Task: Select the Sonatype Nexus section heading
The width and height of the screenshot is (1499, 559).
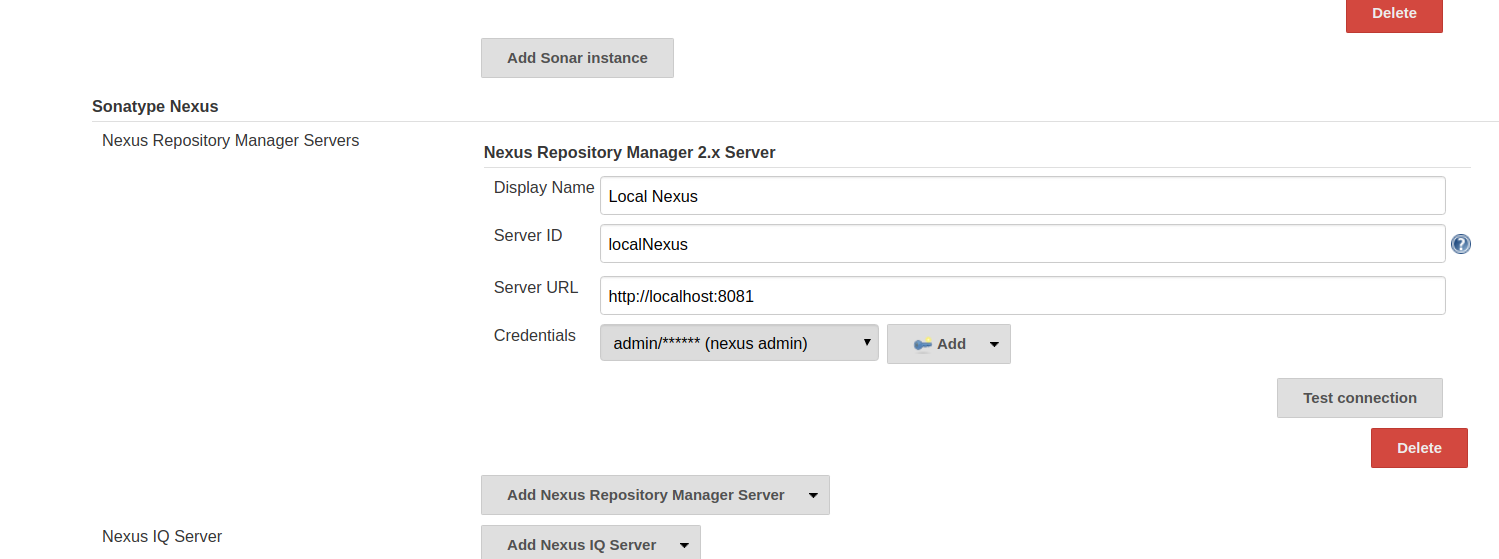Action: (x=155, y=106)
